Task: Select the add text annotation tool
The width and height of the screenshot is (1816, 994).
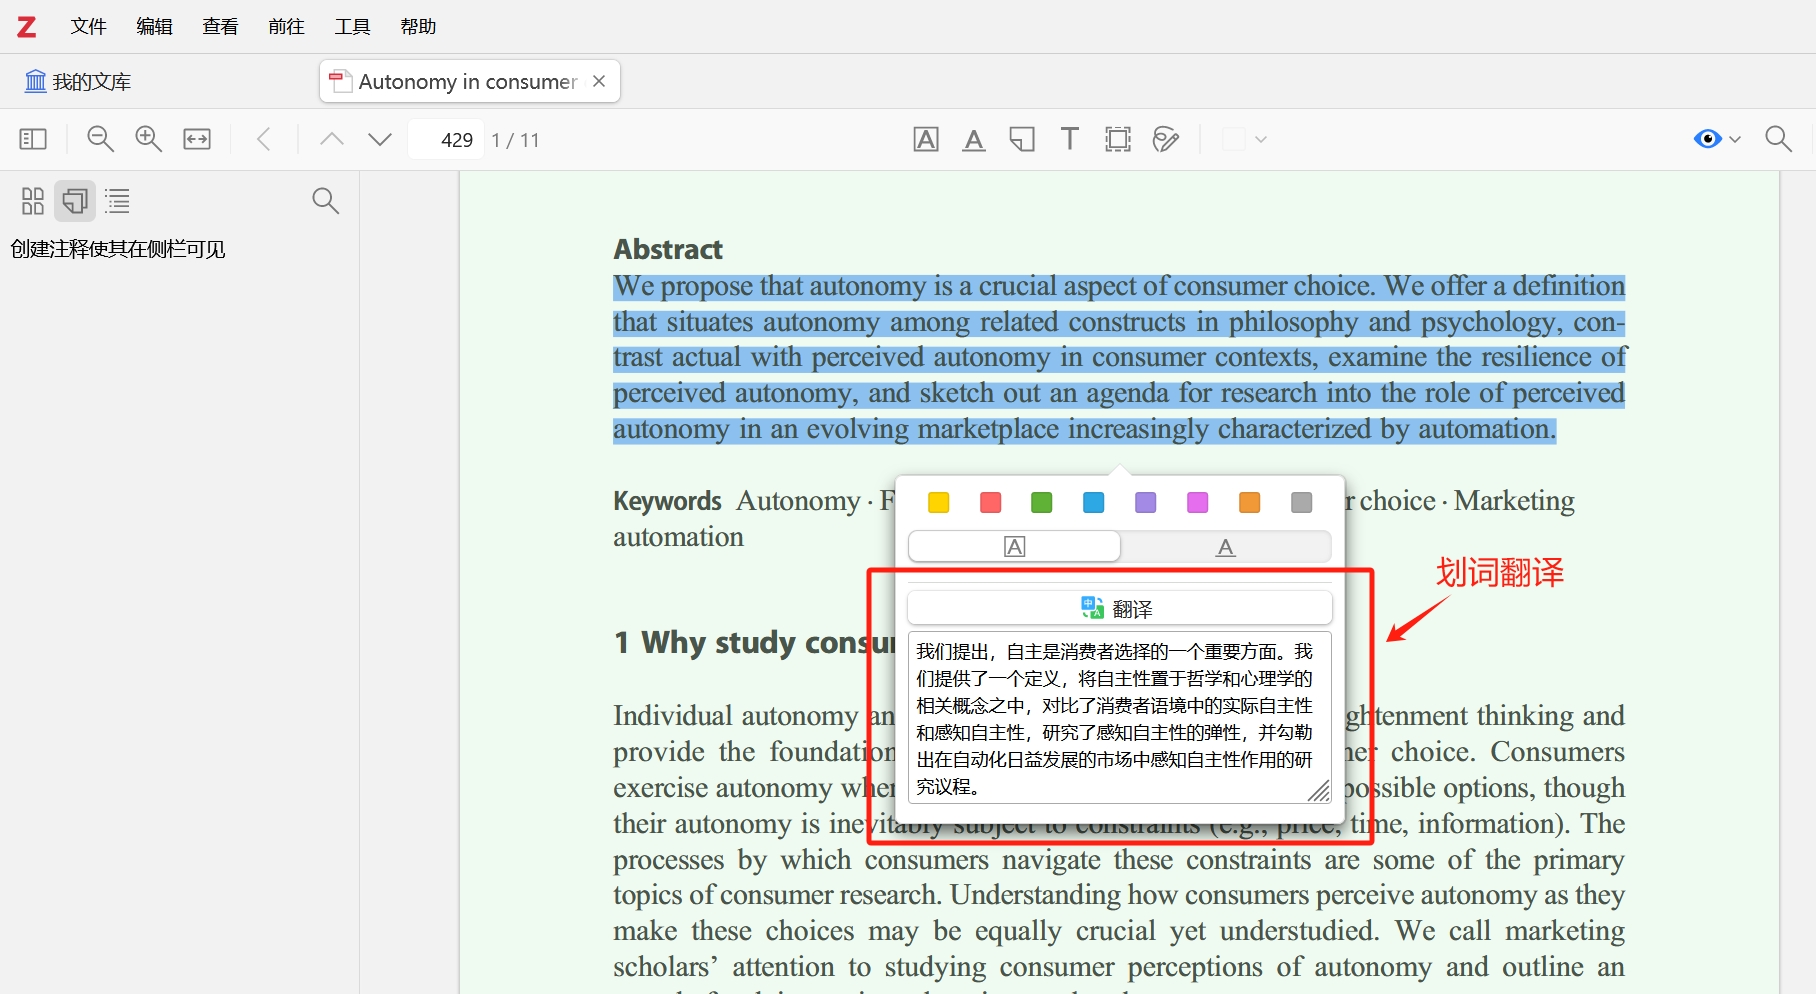Action: pos(1068,139)
